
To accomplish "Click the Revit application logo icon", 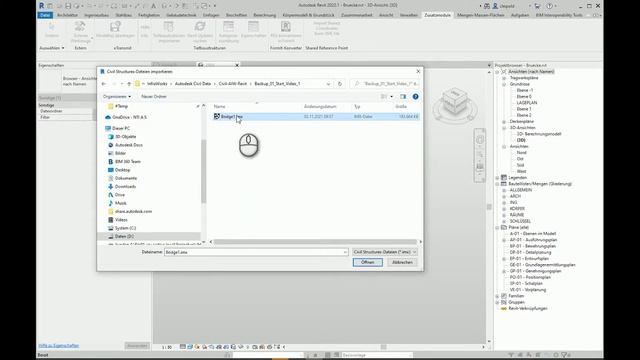I will click(x=41, y=6).
